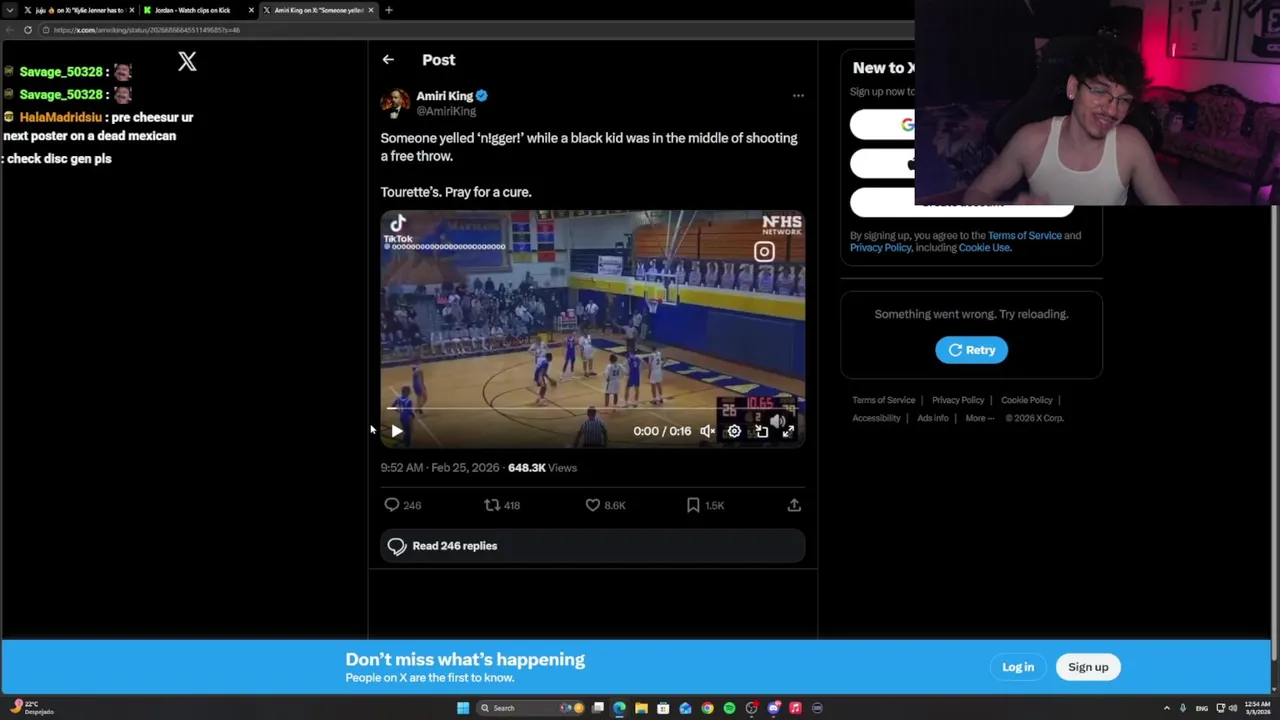
Task: Share the post via share icon
Action: 794,505
